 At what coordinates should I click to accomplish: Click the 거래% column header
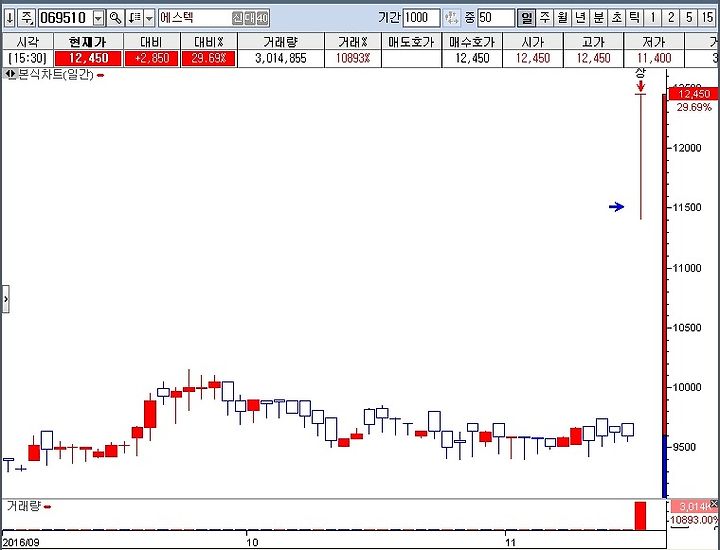coord(353,42)
